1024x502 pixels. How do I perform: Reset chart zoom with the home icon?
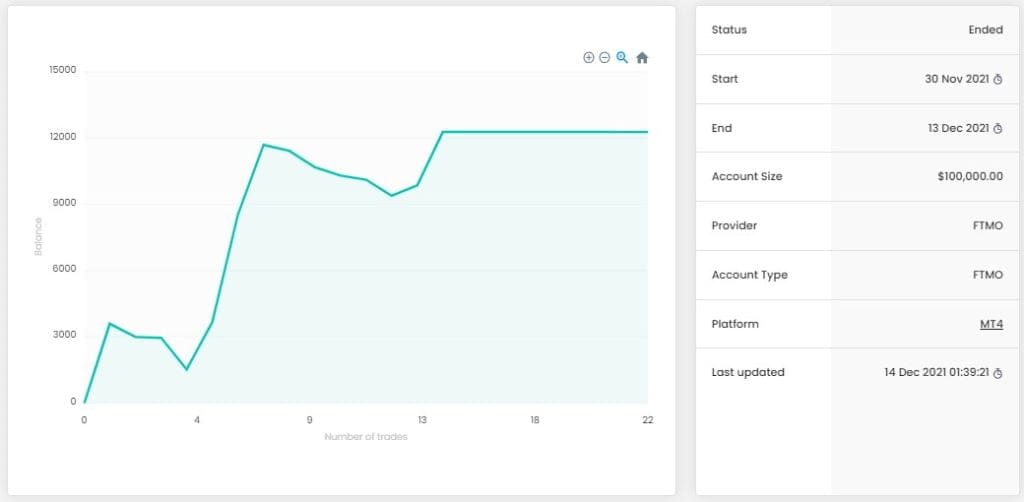coord(642,58)
